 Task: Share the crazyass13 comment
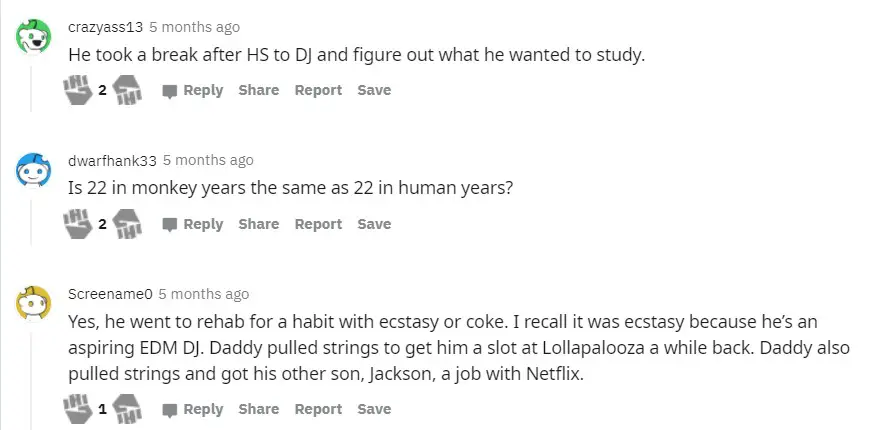point(258,90)
